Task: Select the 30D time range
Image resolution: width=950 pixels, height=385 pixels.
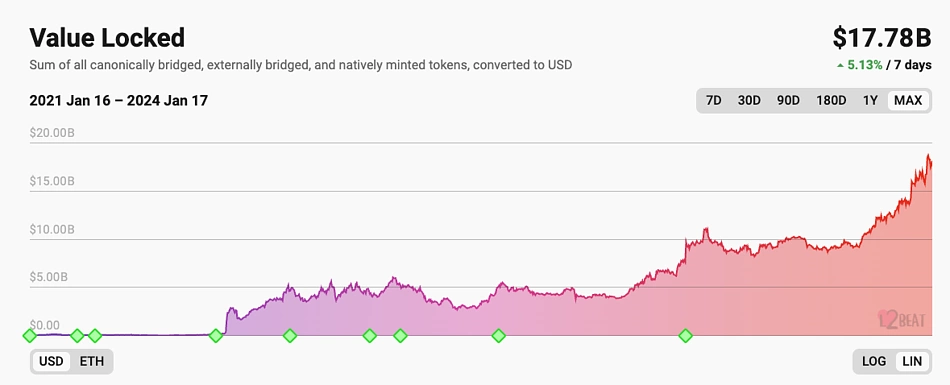Action: [x=749, y=101]
